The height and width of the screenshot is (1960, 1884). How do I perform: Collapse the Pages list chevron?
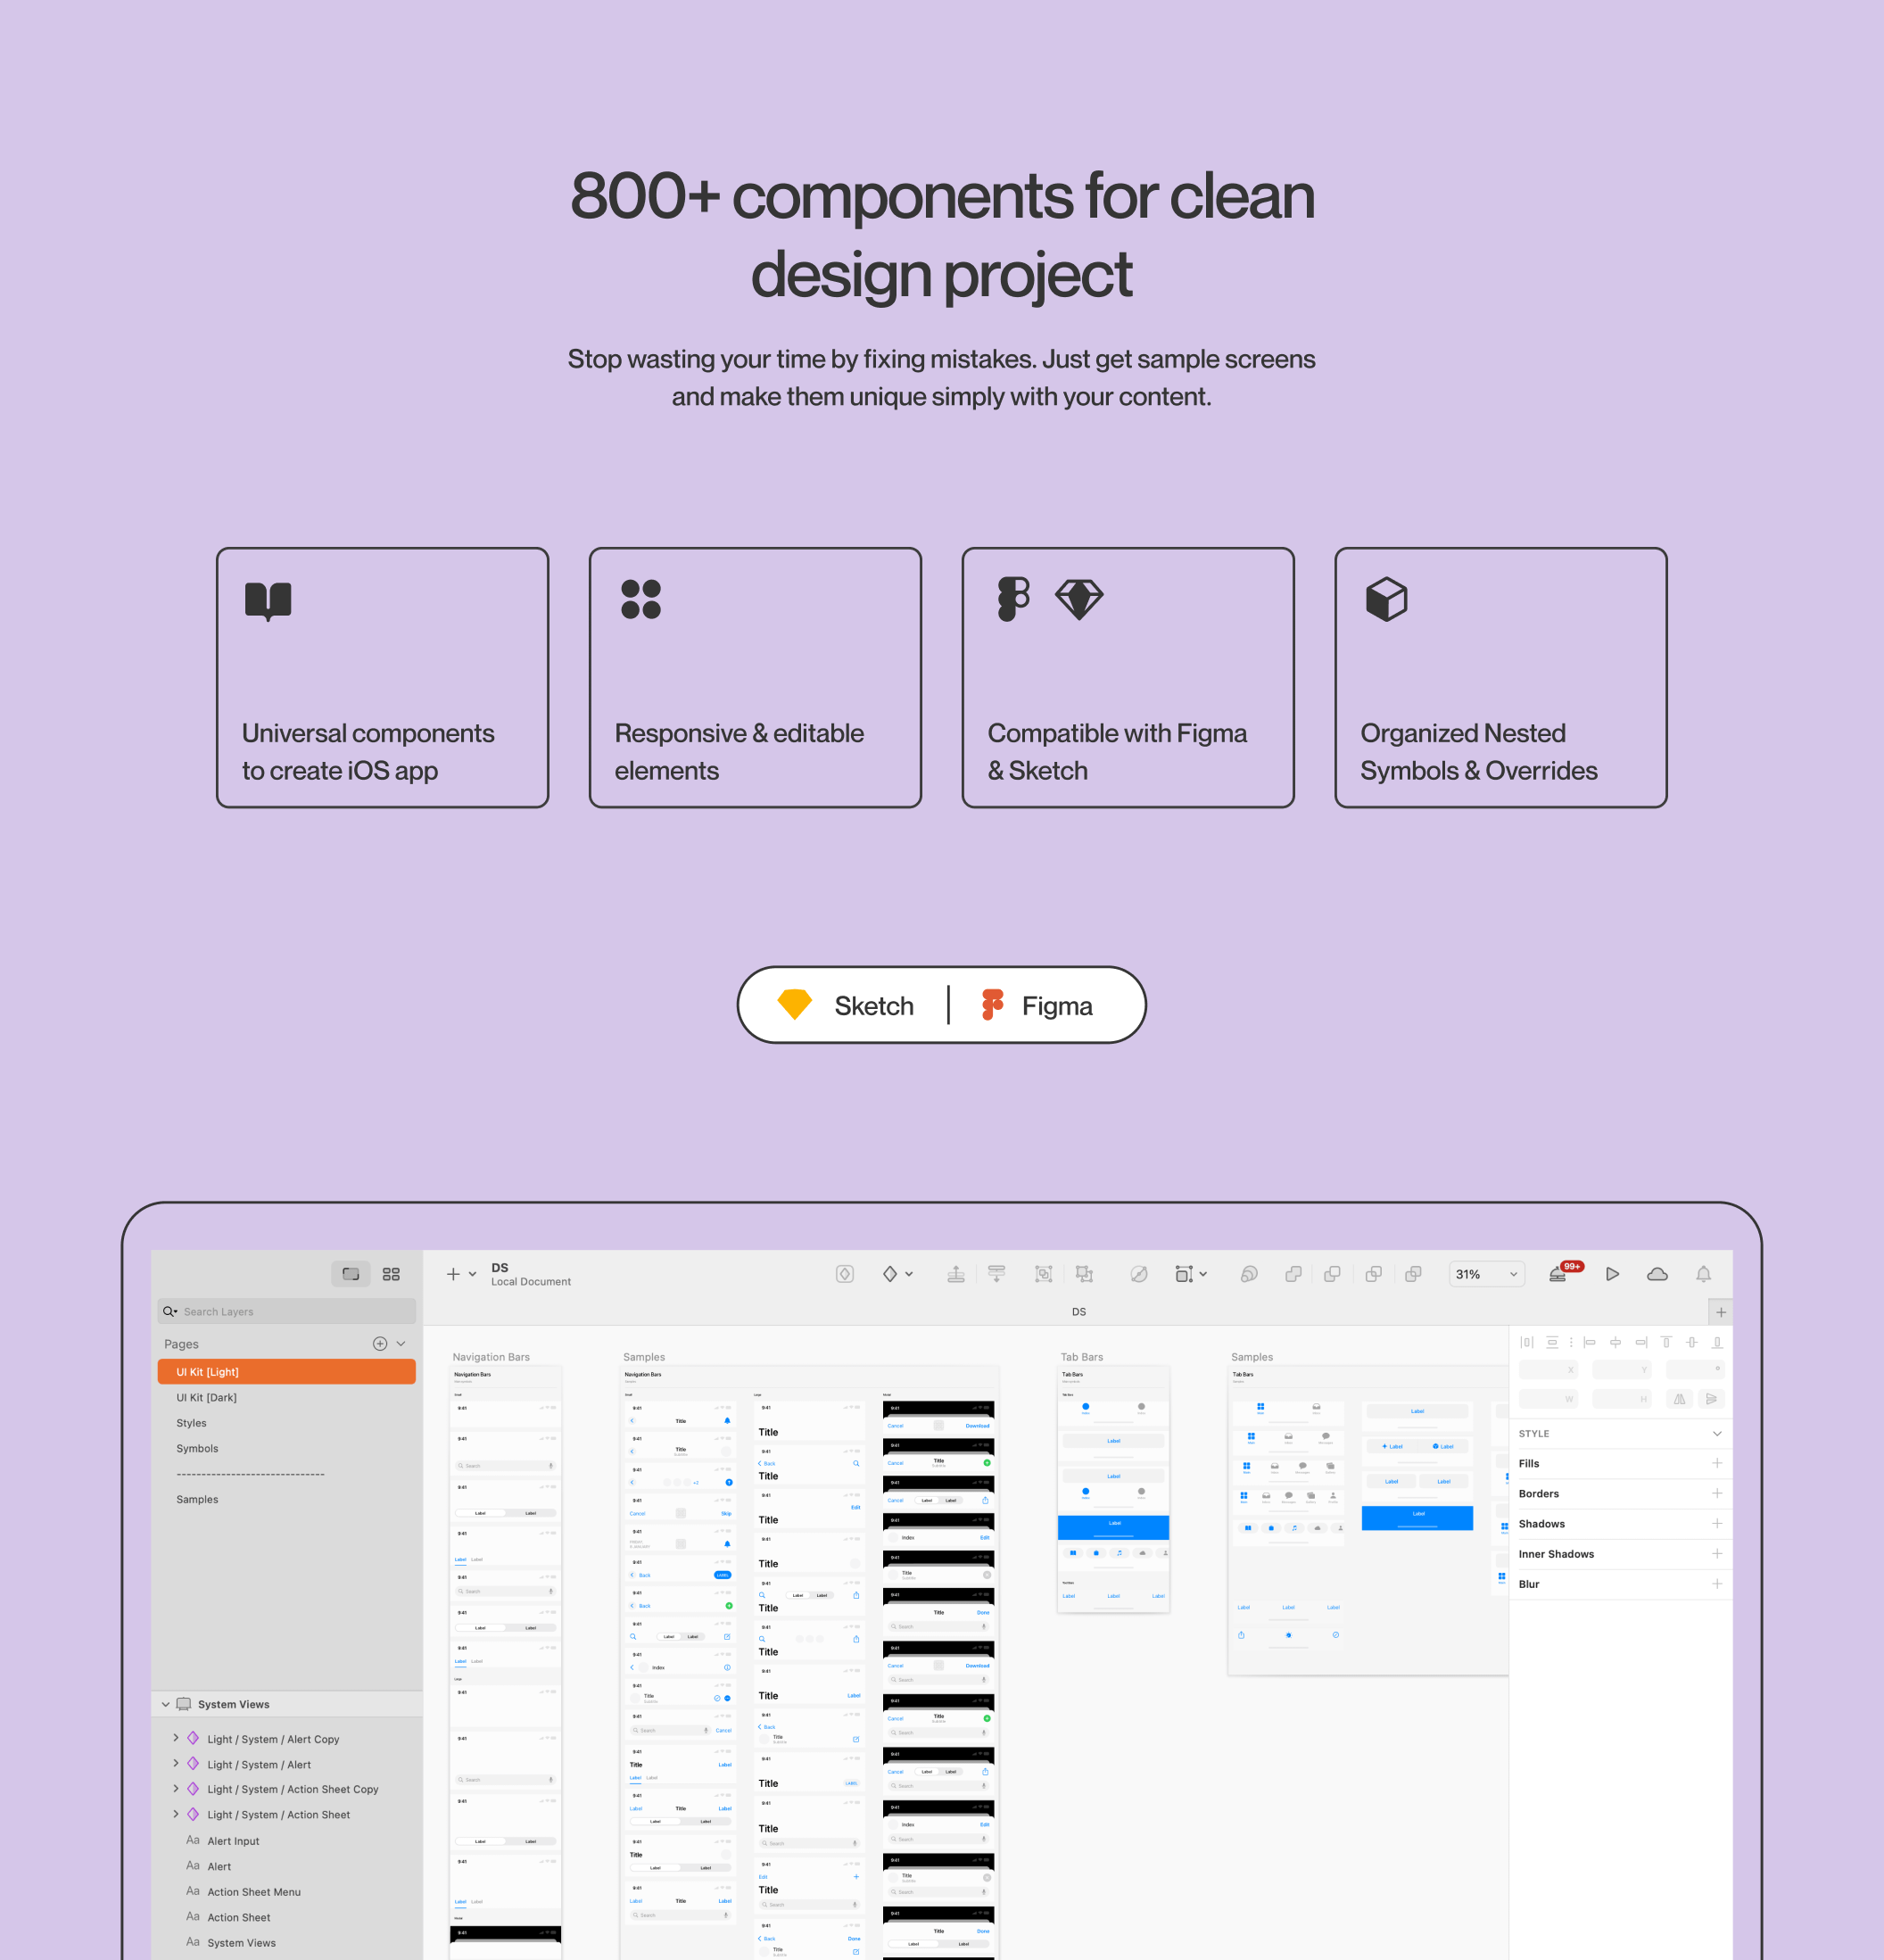pos(401,1344)
